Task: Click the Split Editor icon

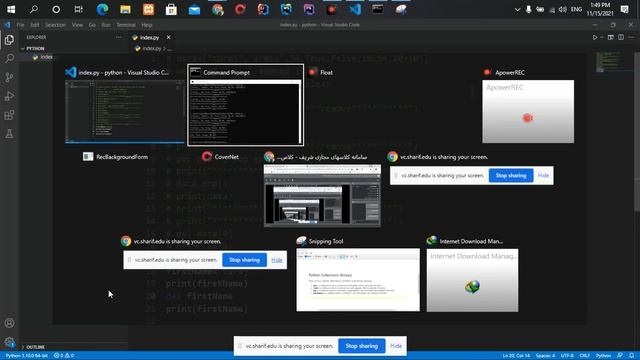Action: (x=621, y=37)
